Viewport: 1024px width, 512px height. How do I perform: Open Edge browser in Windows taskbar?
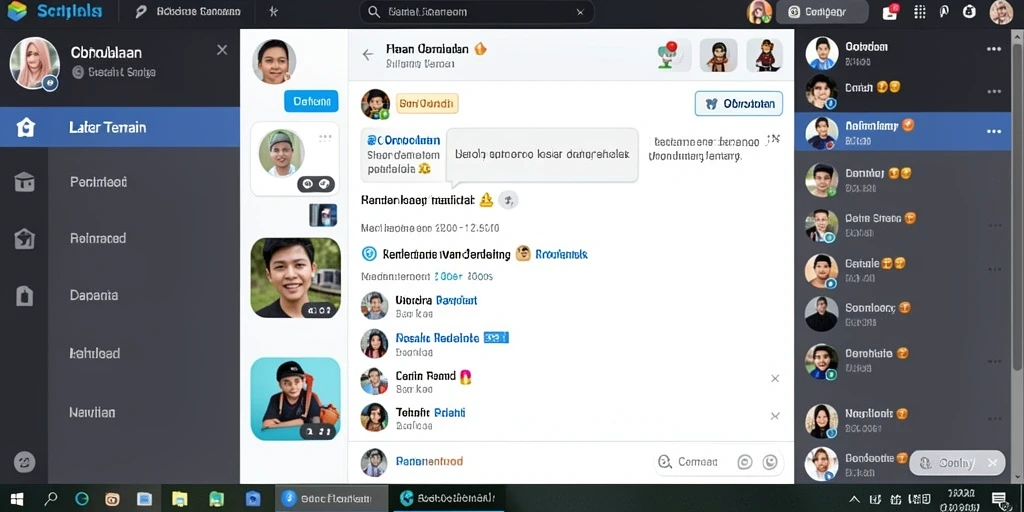(82, 499)
